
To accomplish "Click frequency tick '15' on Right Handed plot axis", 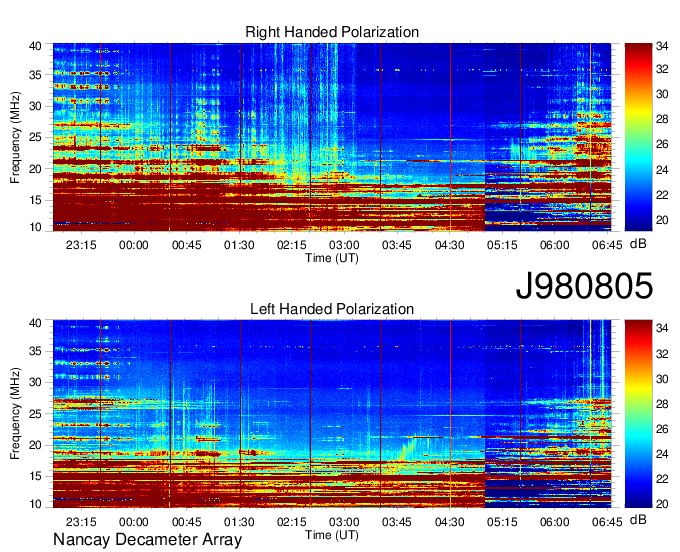I will pos(36,200).
